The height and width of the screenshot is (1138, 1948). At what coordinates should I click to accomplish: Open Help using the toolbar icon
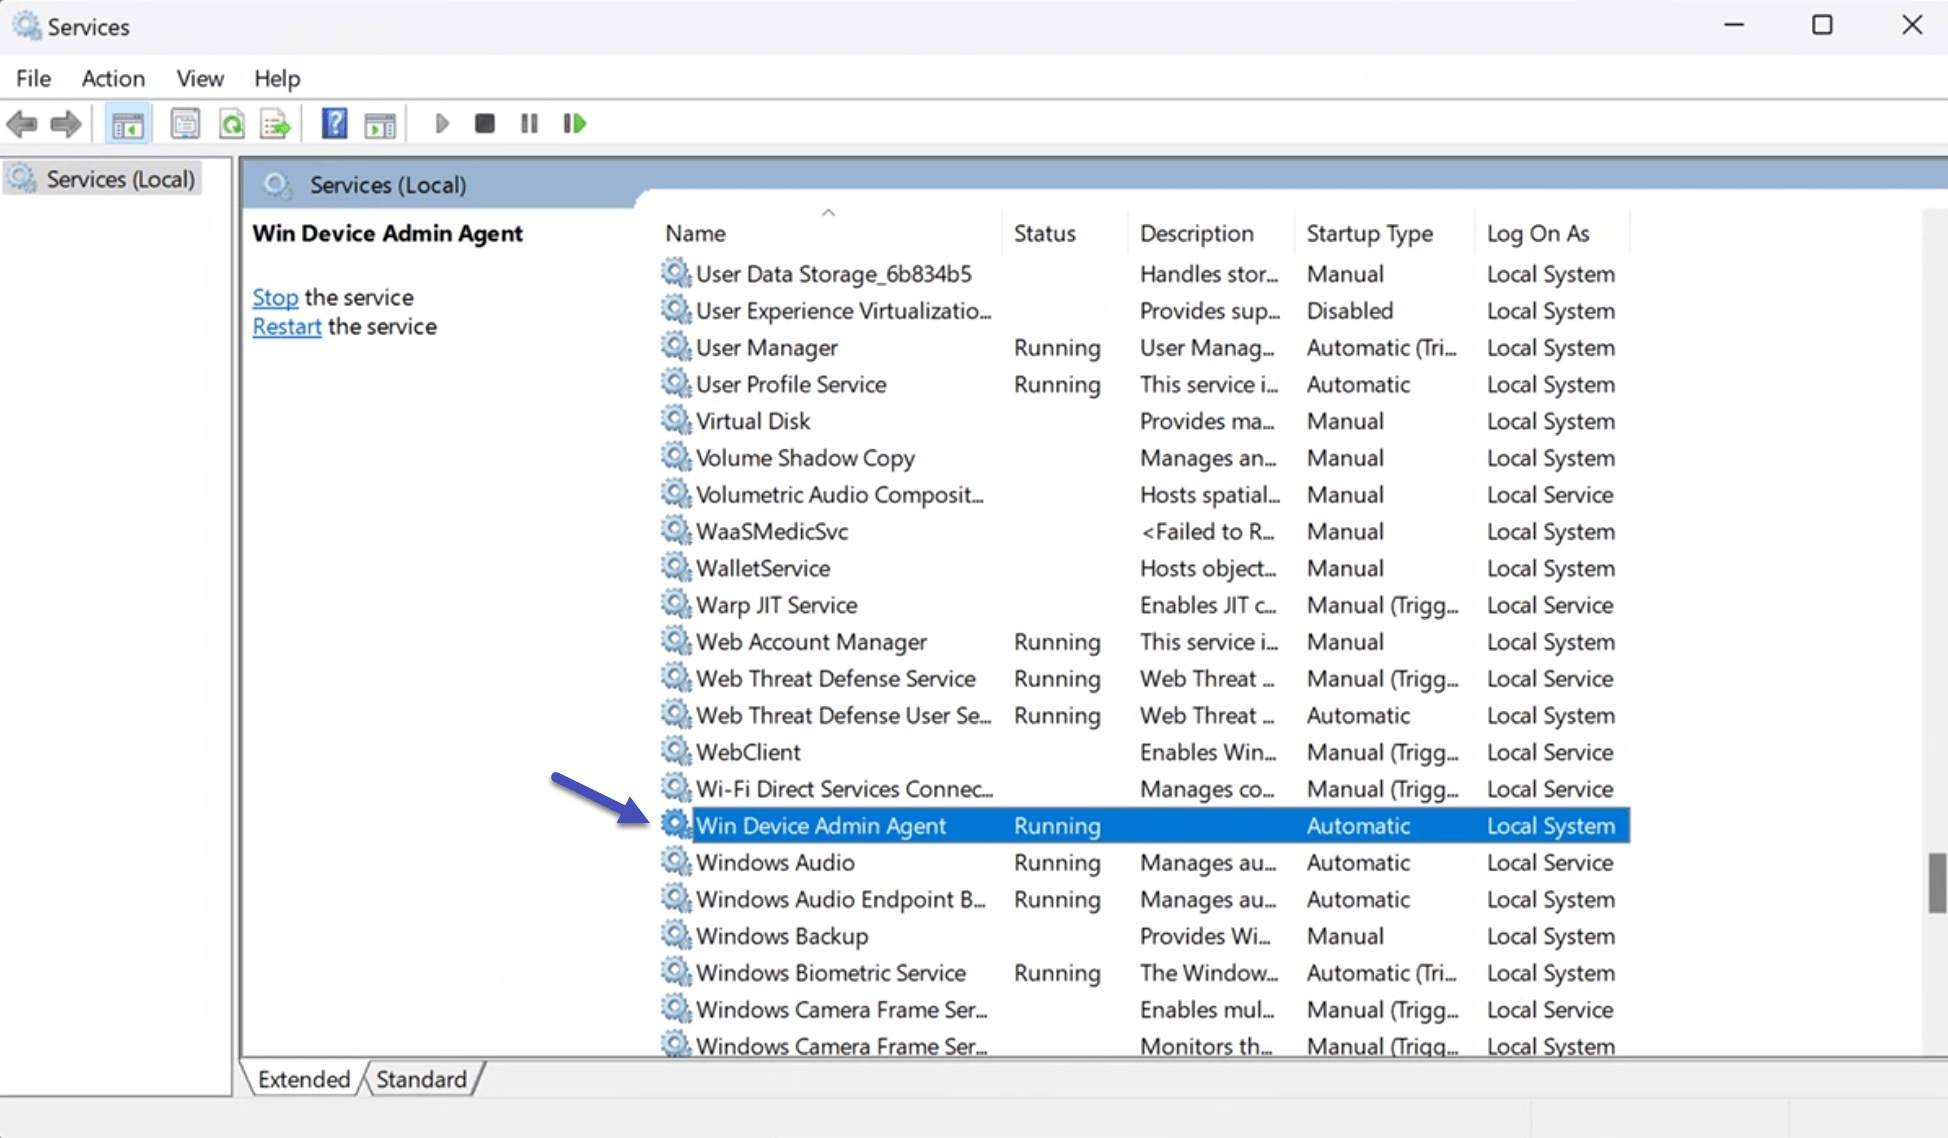tap(334, 123)
